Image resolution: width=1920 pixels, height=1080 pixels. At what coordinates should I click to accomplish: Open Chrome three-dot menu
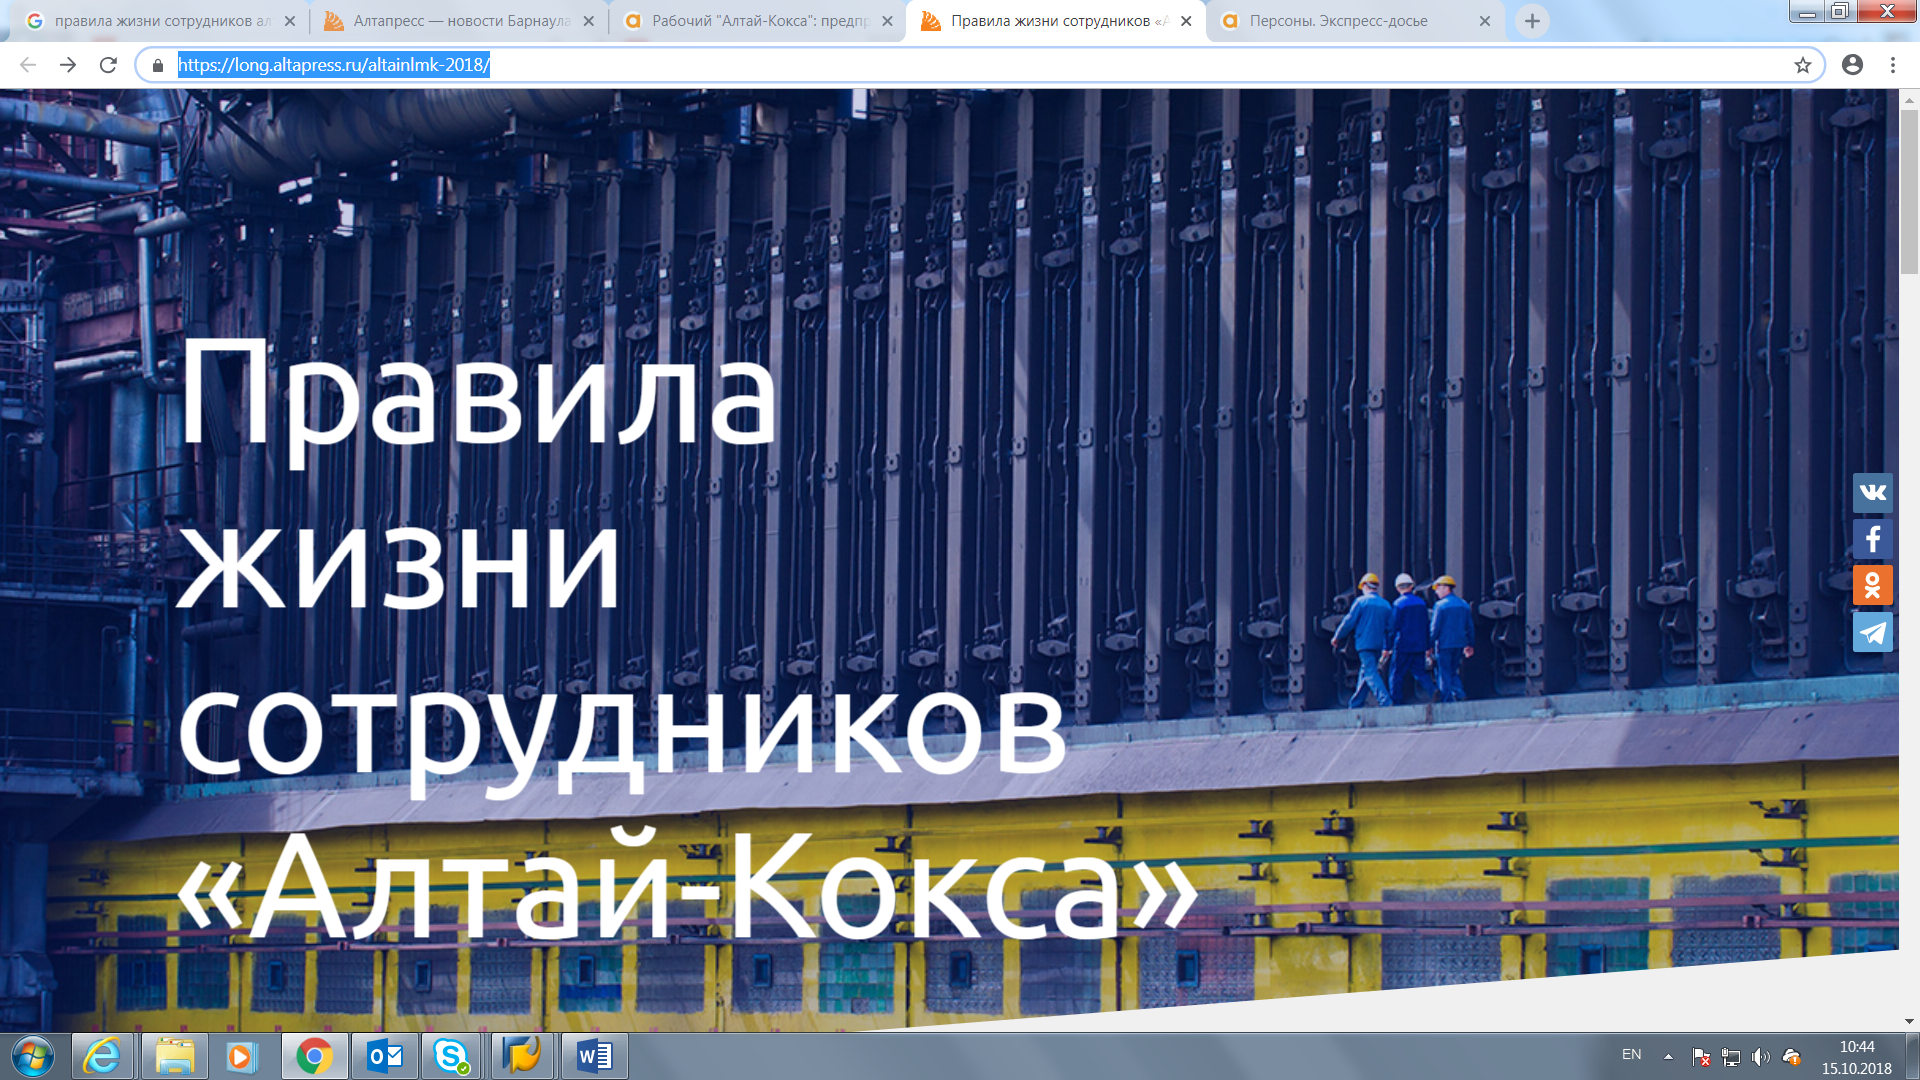1892,65
